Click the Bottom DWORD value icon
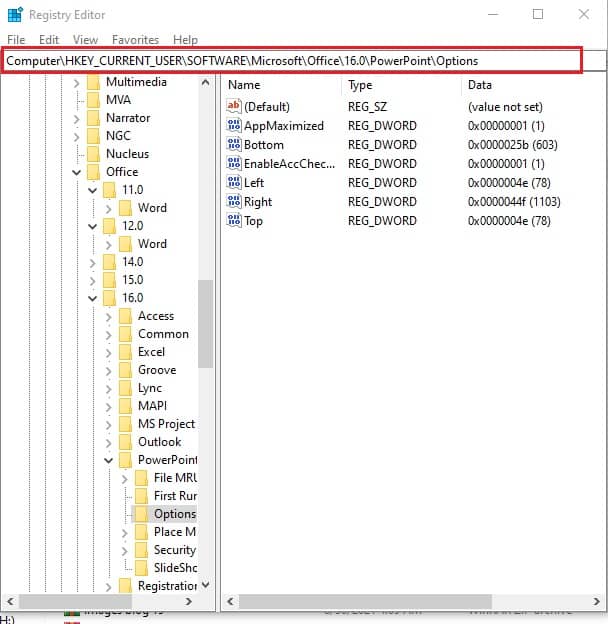The height and width of the screenshot is (624, 608). [x=234, y=144]
